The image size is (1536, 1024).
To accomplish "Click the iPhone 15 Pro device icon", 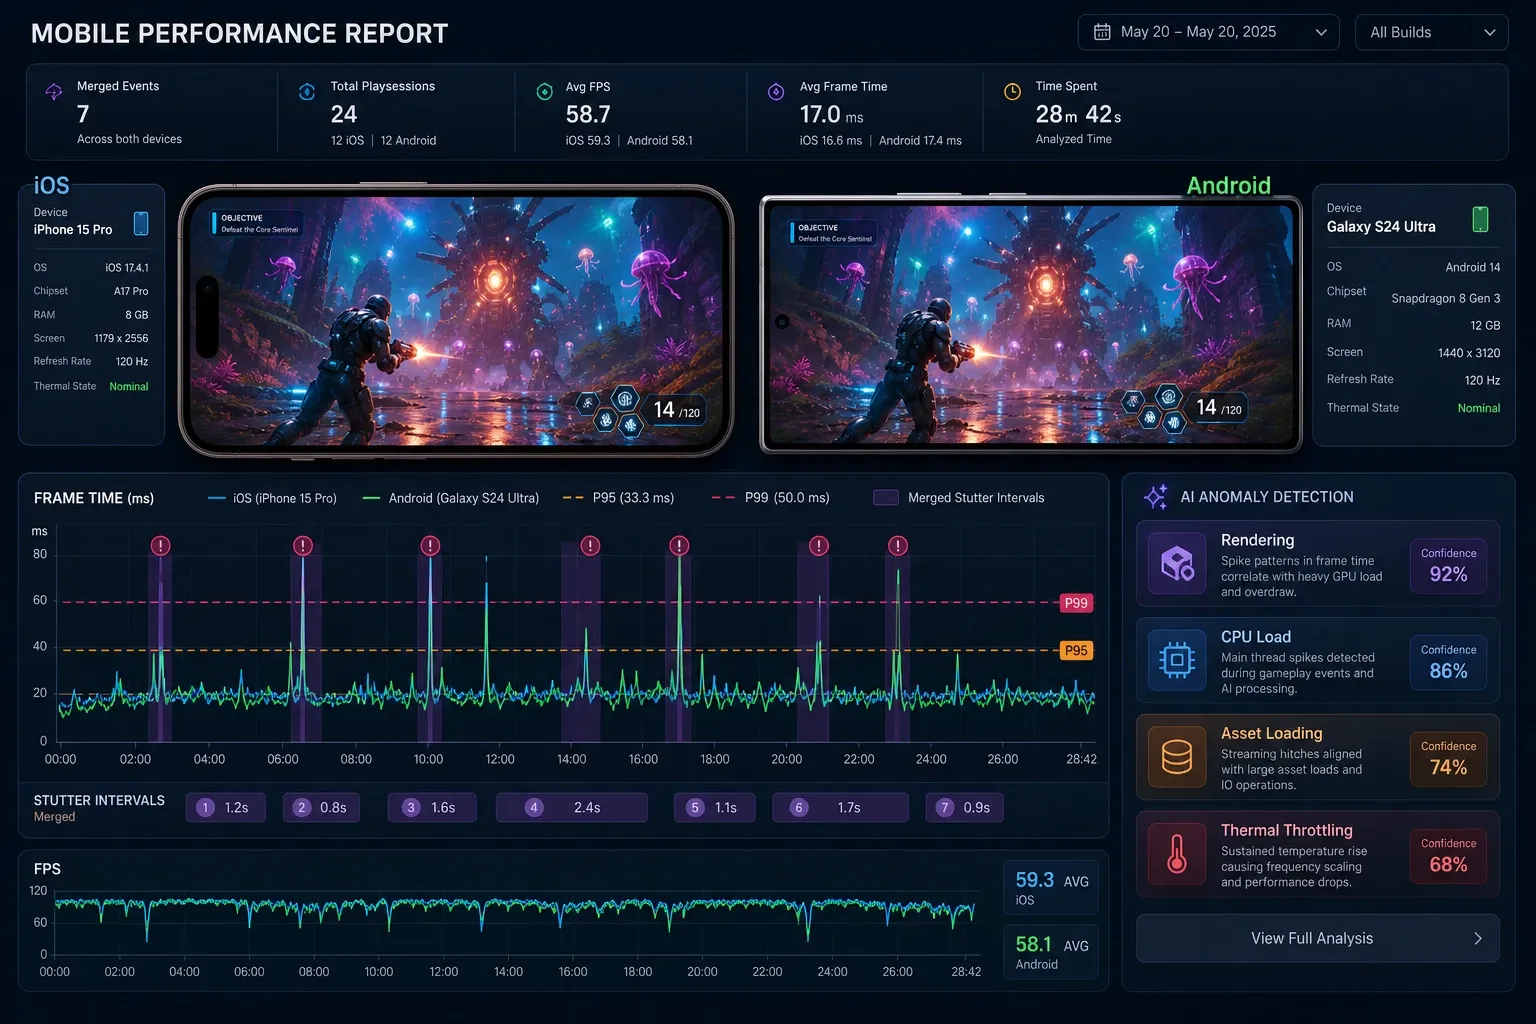I will tap(141, 223).
